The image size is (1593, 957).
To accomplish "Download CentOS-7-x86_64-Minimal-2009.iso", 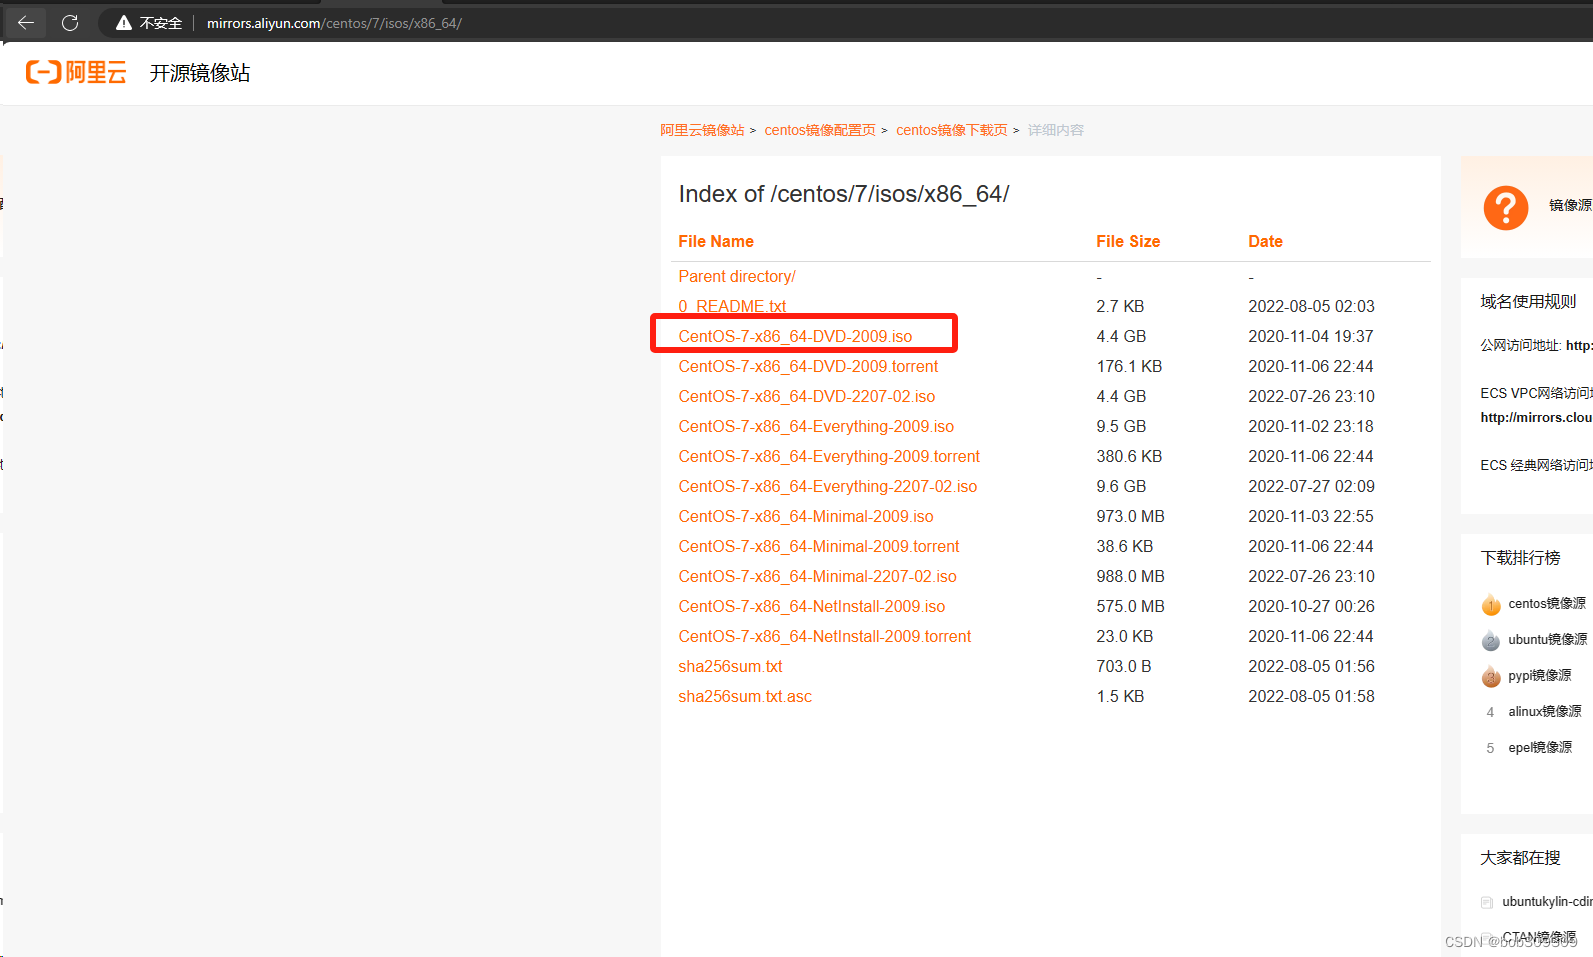I will point(806,516).
